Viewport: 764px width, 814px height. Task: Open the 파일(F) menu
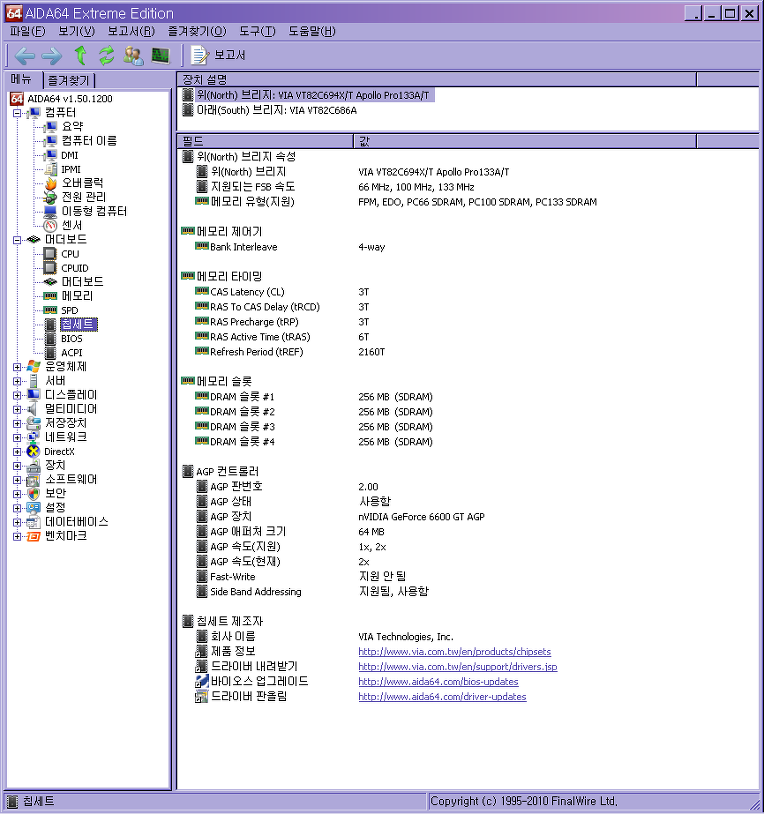[x=28, y=31]
